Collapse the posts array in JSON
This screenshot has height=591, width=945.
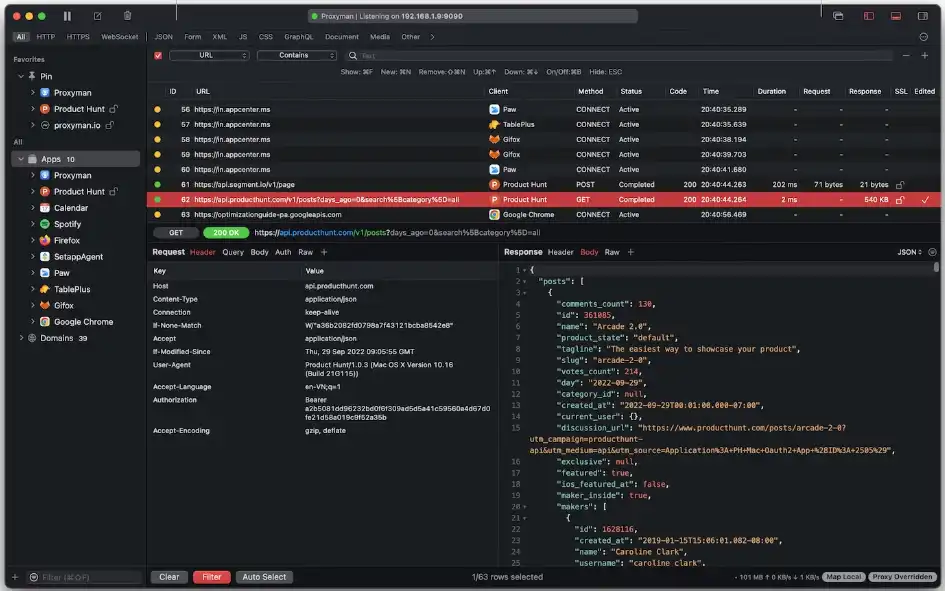click(524, 281)
